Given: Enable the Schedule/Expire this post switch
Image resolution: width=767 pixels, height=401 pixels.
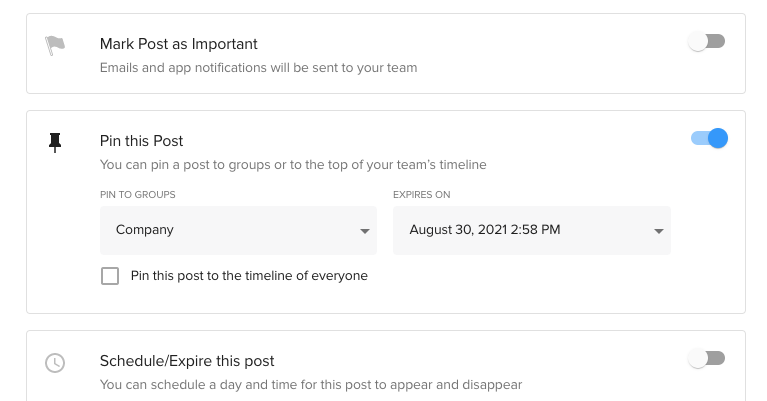Looking at the screenshot, I should 707,359.
